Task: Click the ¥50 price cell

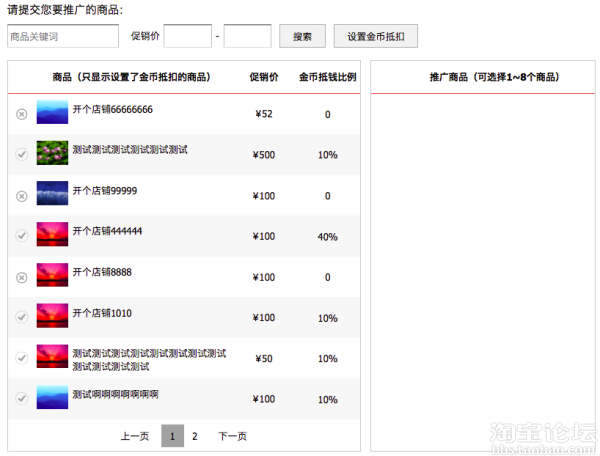Action: coord(264,358)
